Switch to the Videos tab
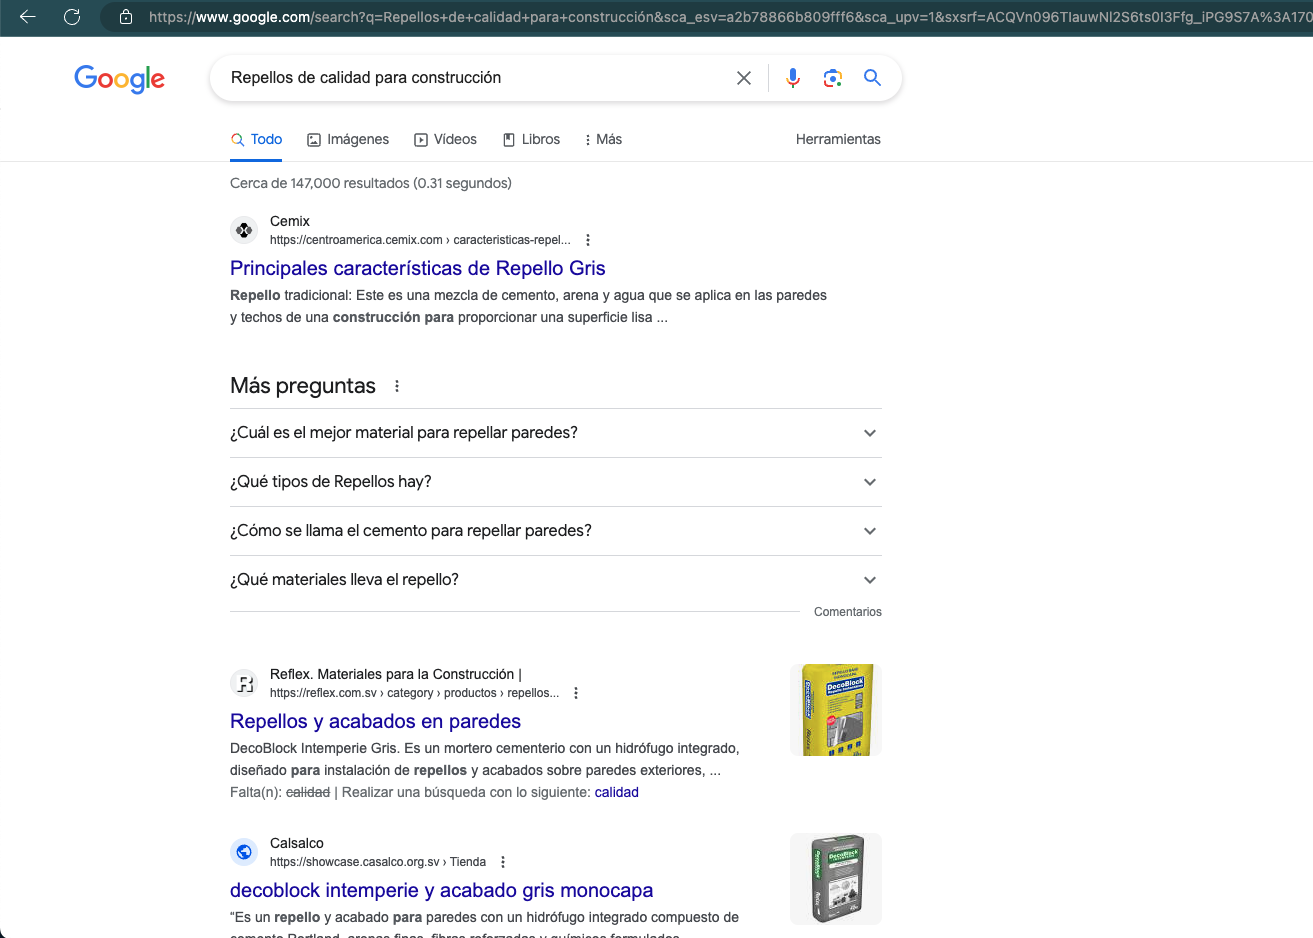Image resolution: width=1313 pixels, height=938 pixels. click(x=445, y=140)
